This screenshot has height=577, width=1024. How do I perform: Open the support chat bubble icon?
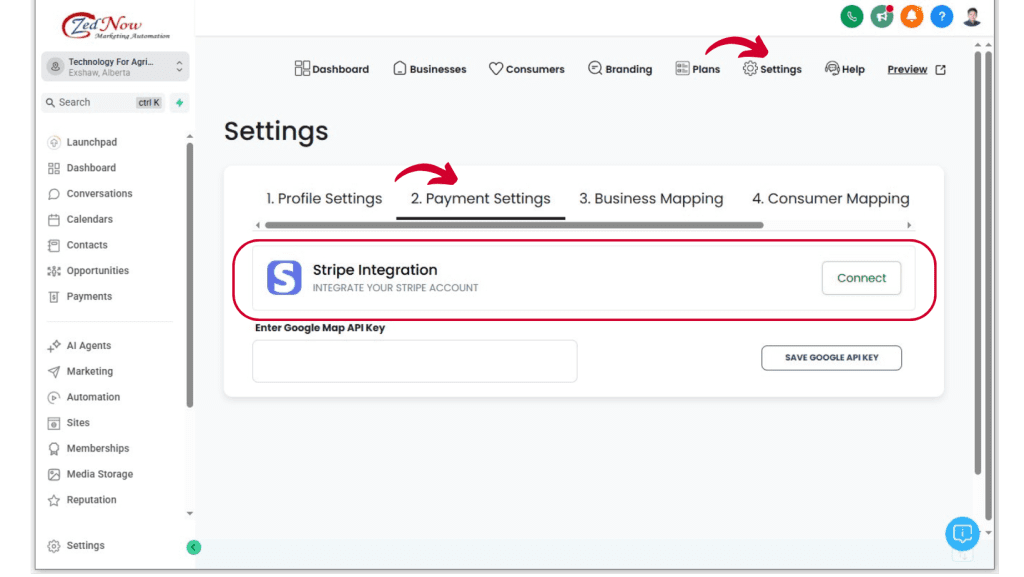(x=961, y=534)
